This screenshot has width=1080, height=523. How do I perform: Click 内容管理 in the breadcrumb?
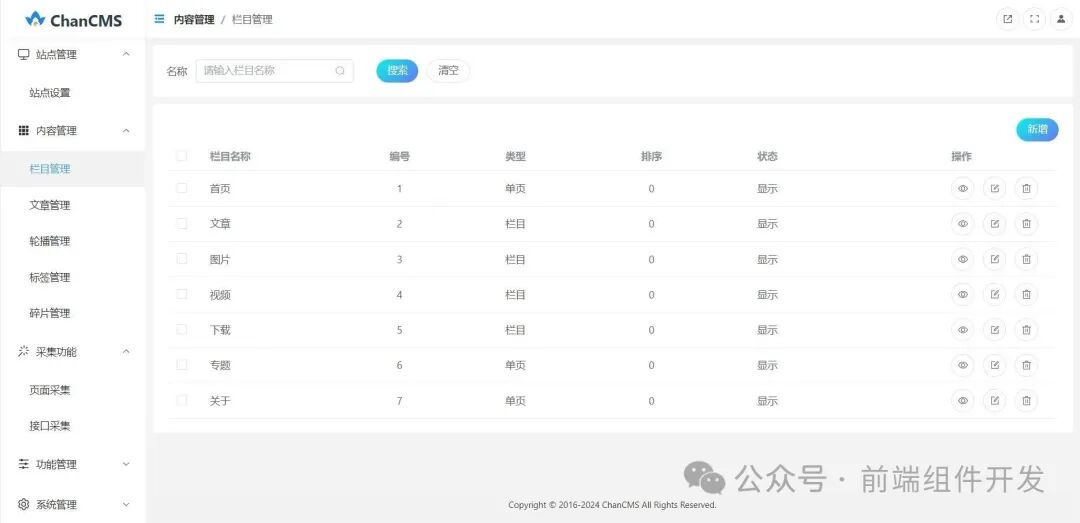pyautogui.click(x=194, y=20)
